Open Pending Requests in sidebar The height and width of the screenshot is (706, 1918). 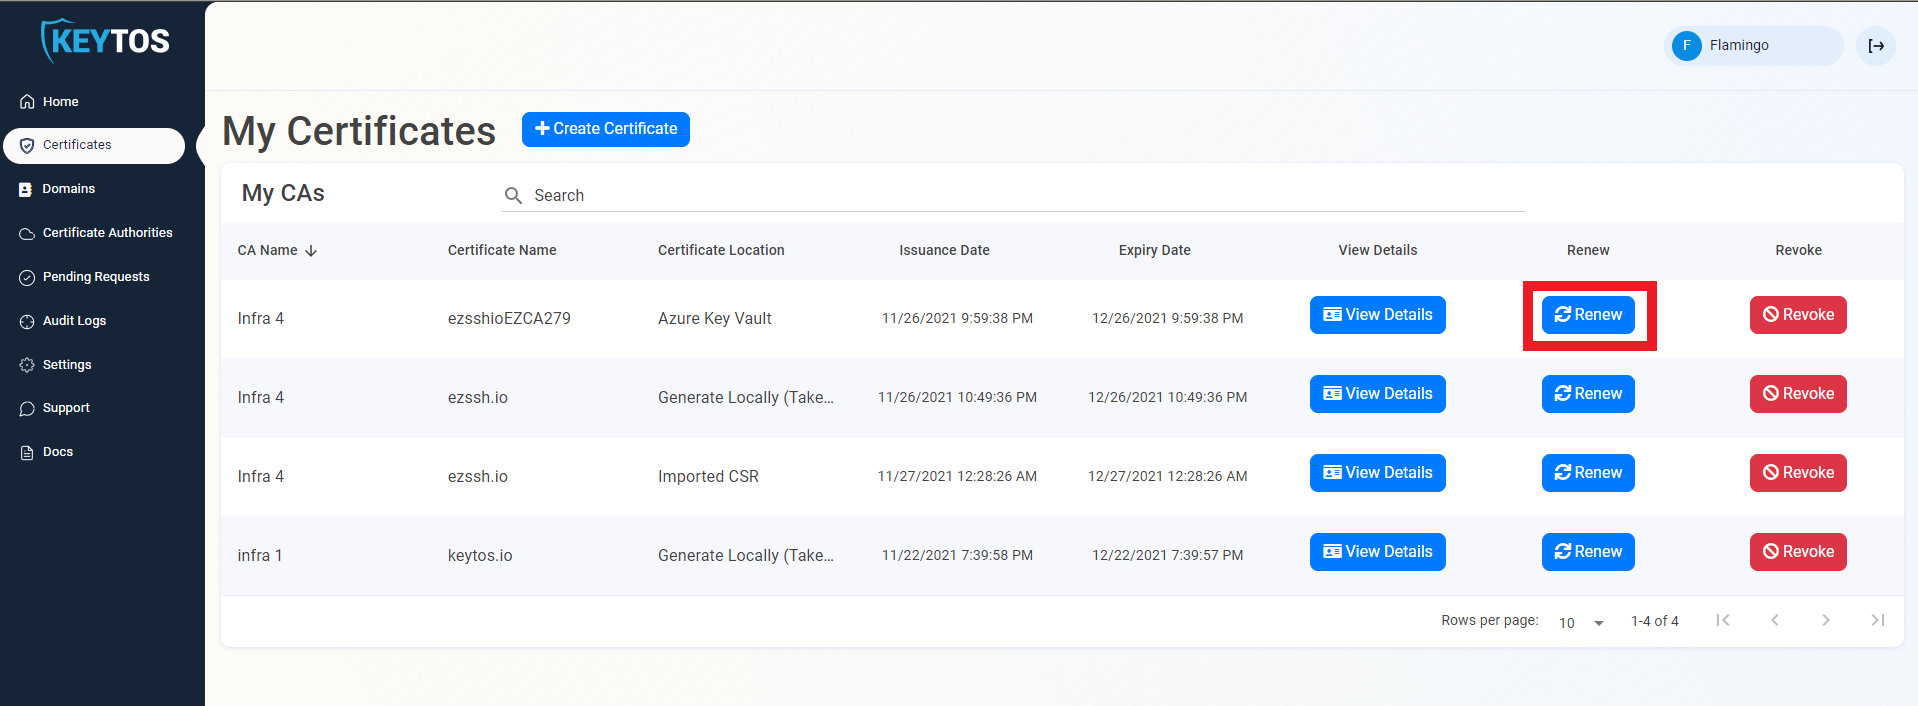(x=96, y=277)
